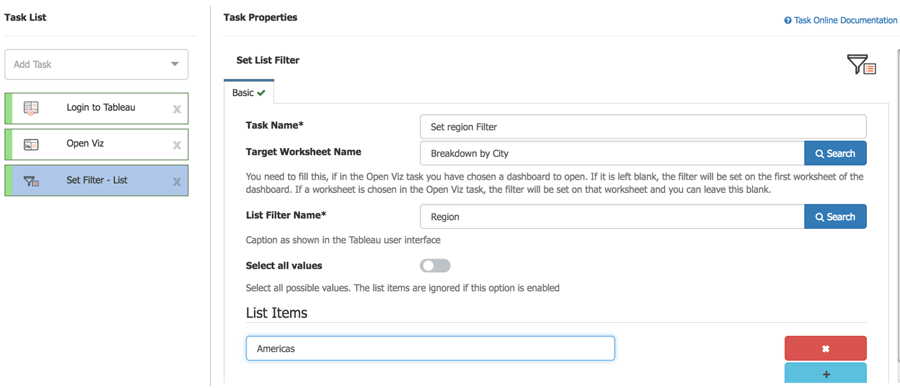Screen dimensions: 900x388
Task: Search for List Filter Name
Action: pos(835,216)
